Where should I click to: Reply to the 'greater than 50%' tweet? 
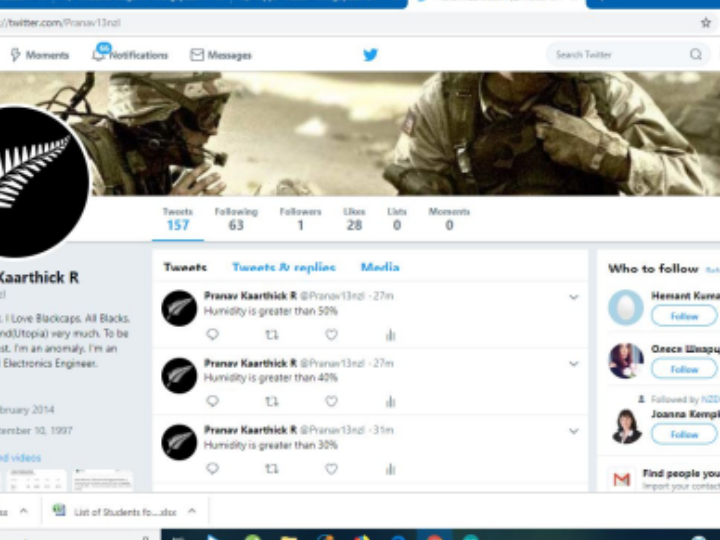[x=212, y=335]
